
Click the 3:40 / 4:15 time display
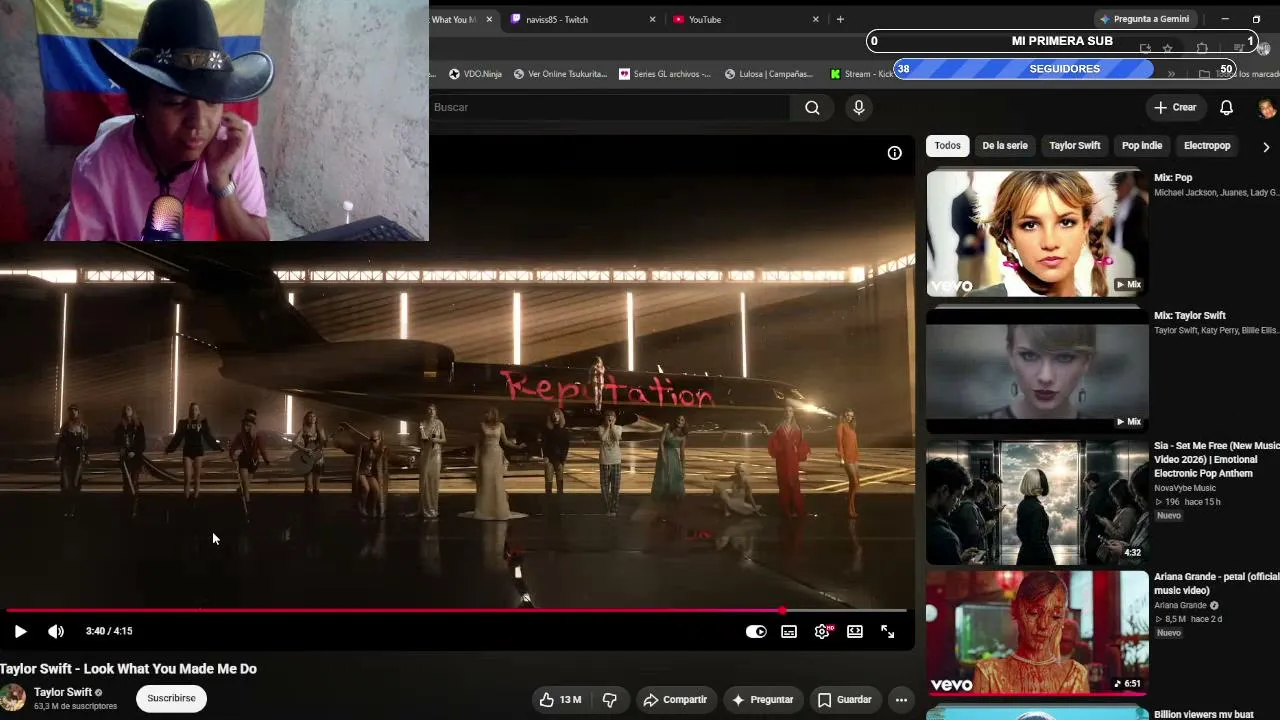[x=109, y=631]
